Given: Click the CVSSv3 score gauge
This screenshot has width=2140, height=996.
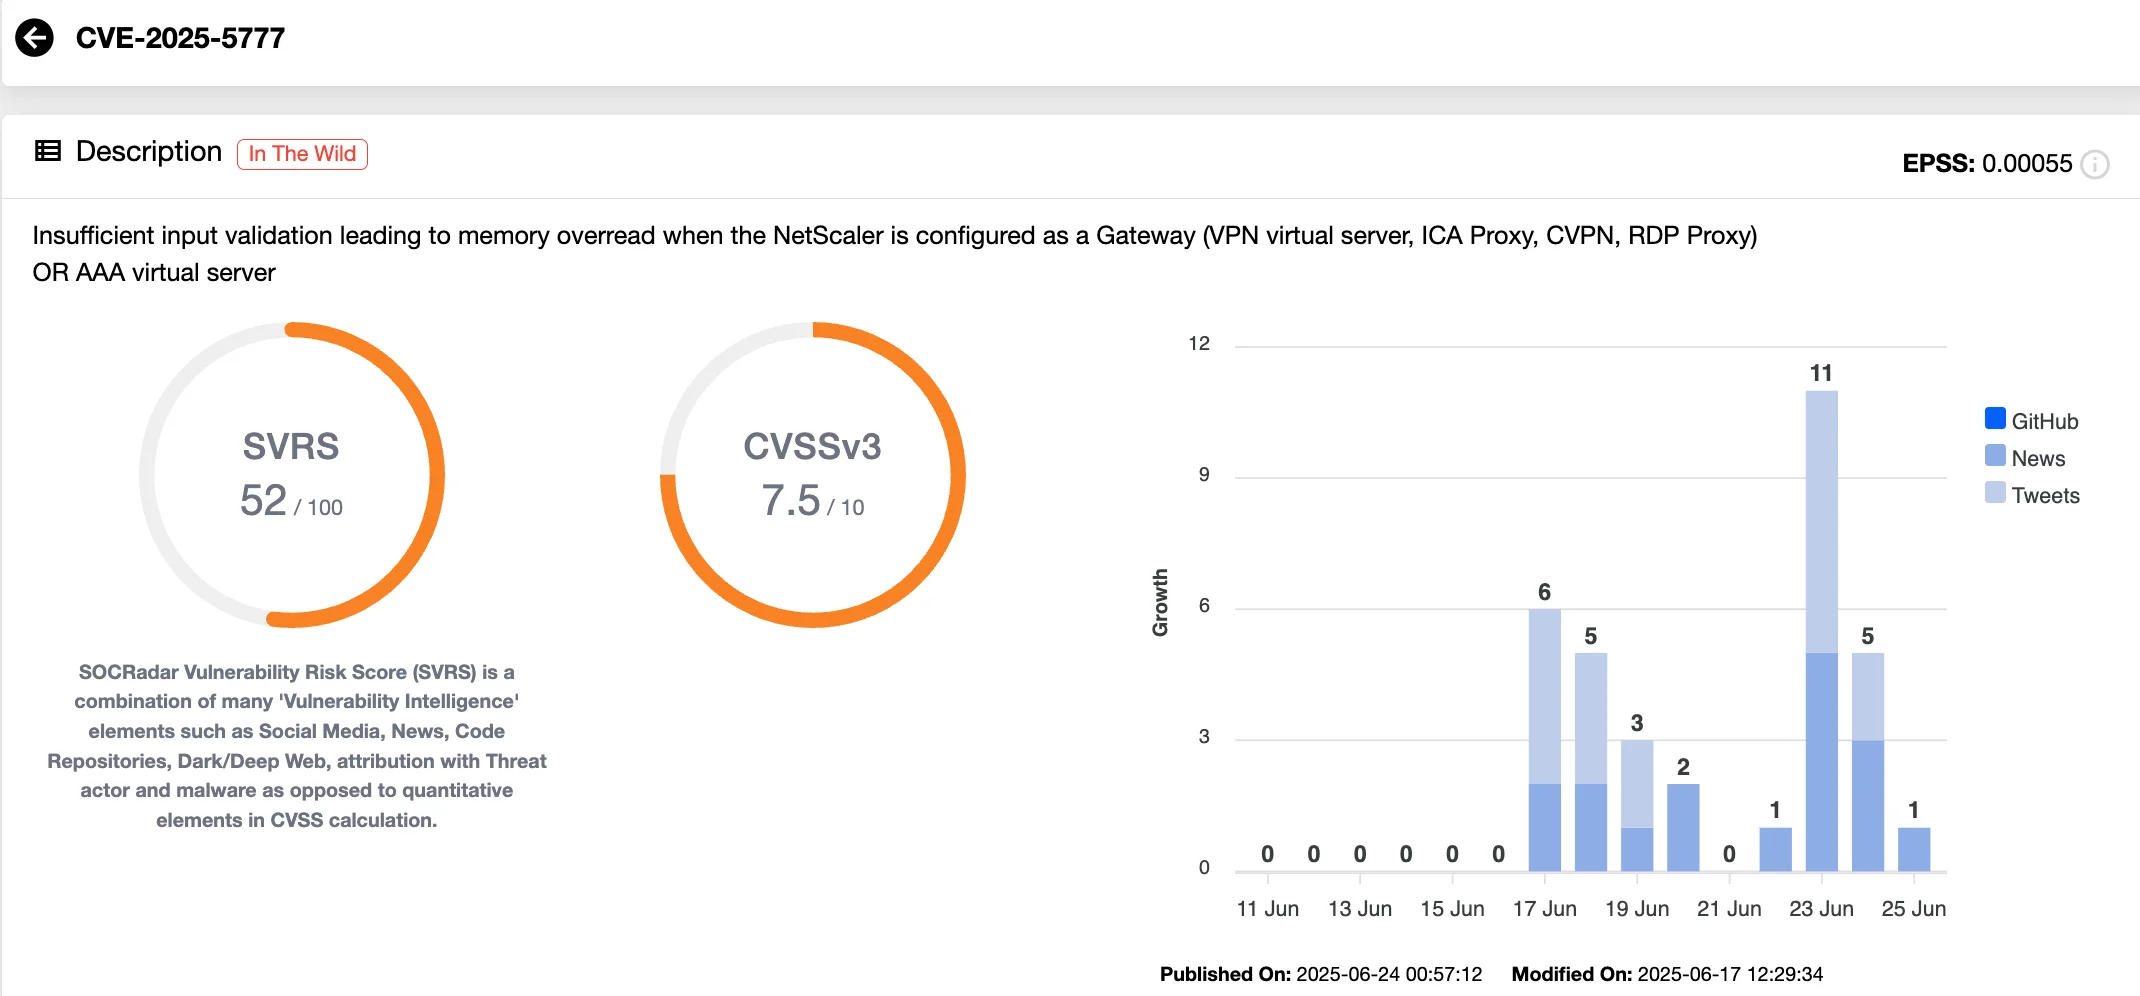Looking at the screenshot, I should 813,475.
